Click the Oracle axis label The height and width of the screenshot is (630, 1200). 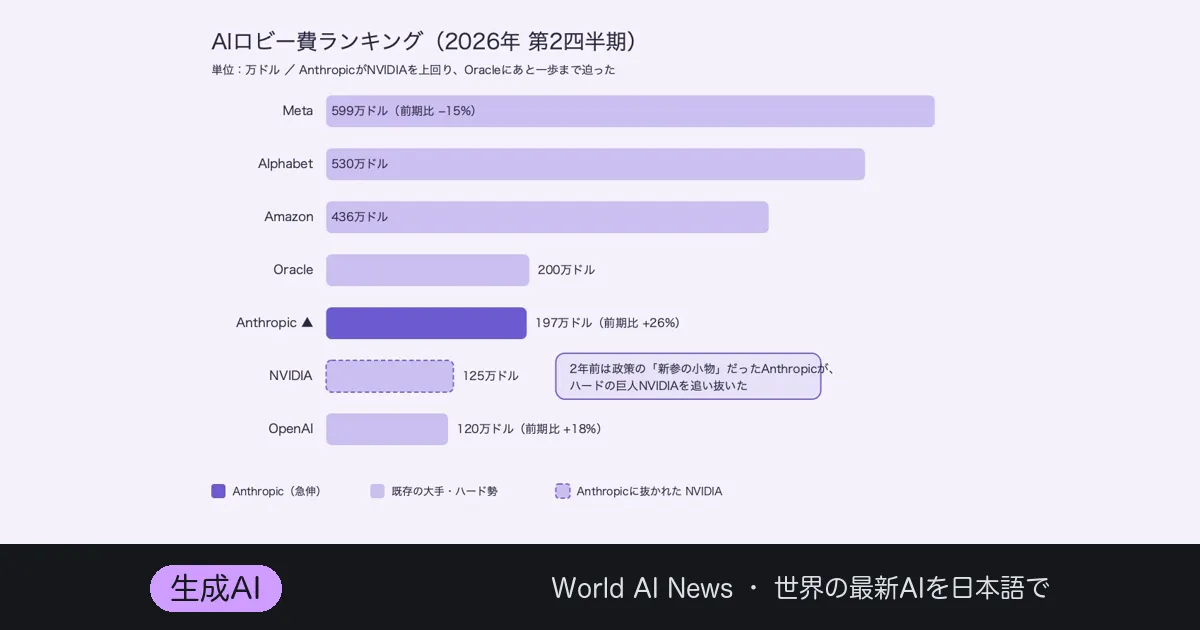point(293,270)
